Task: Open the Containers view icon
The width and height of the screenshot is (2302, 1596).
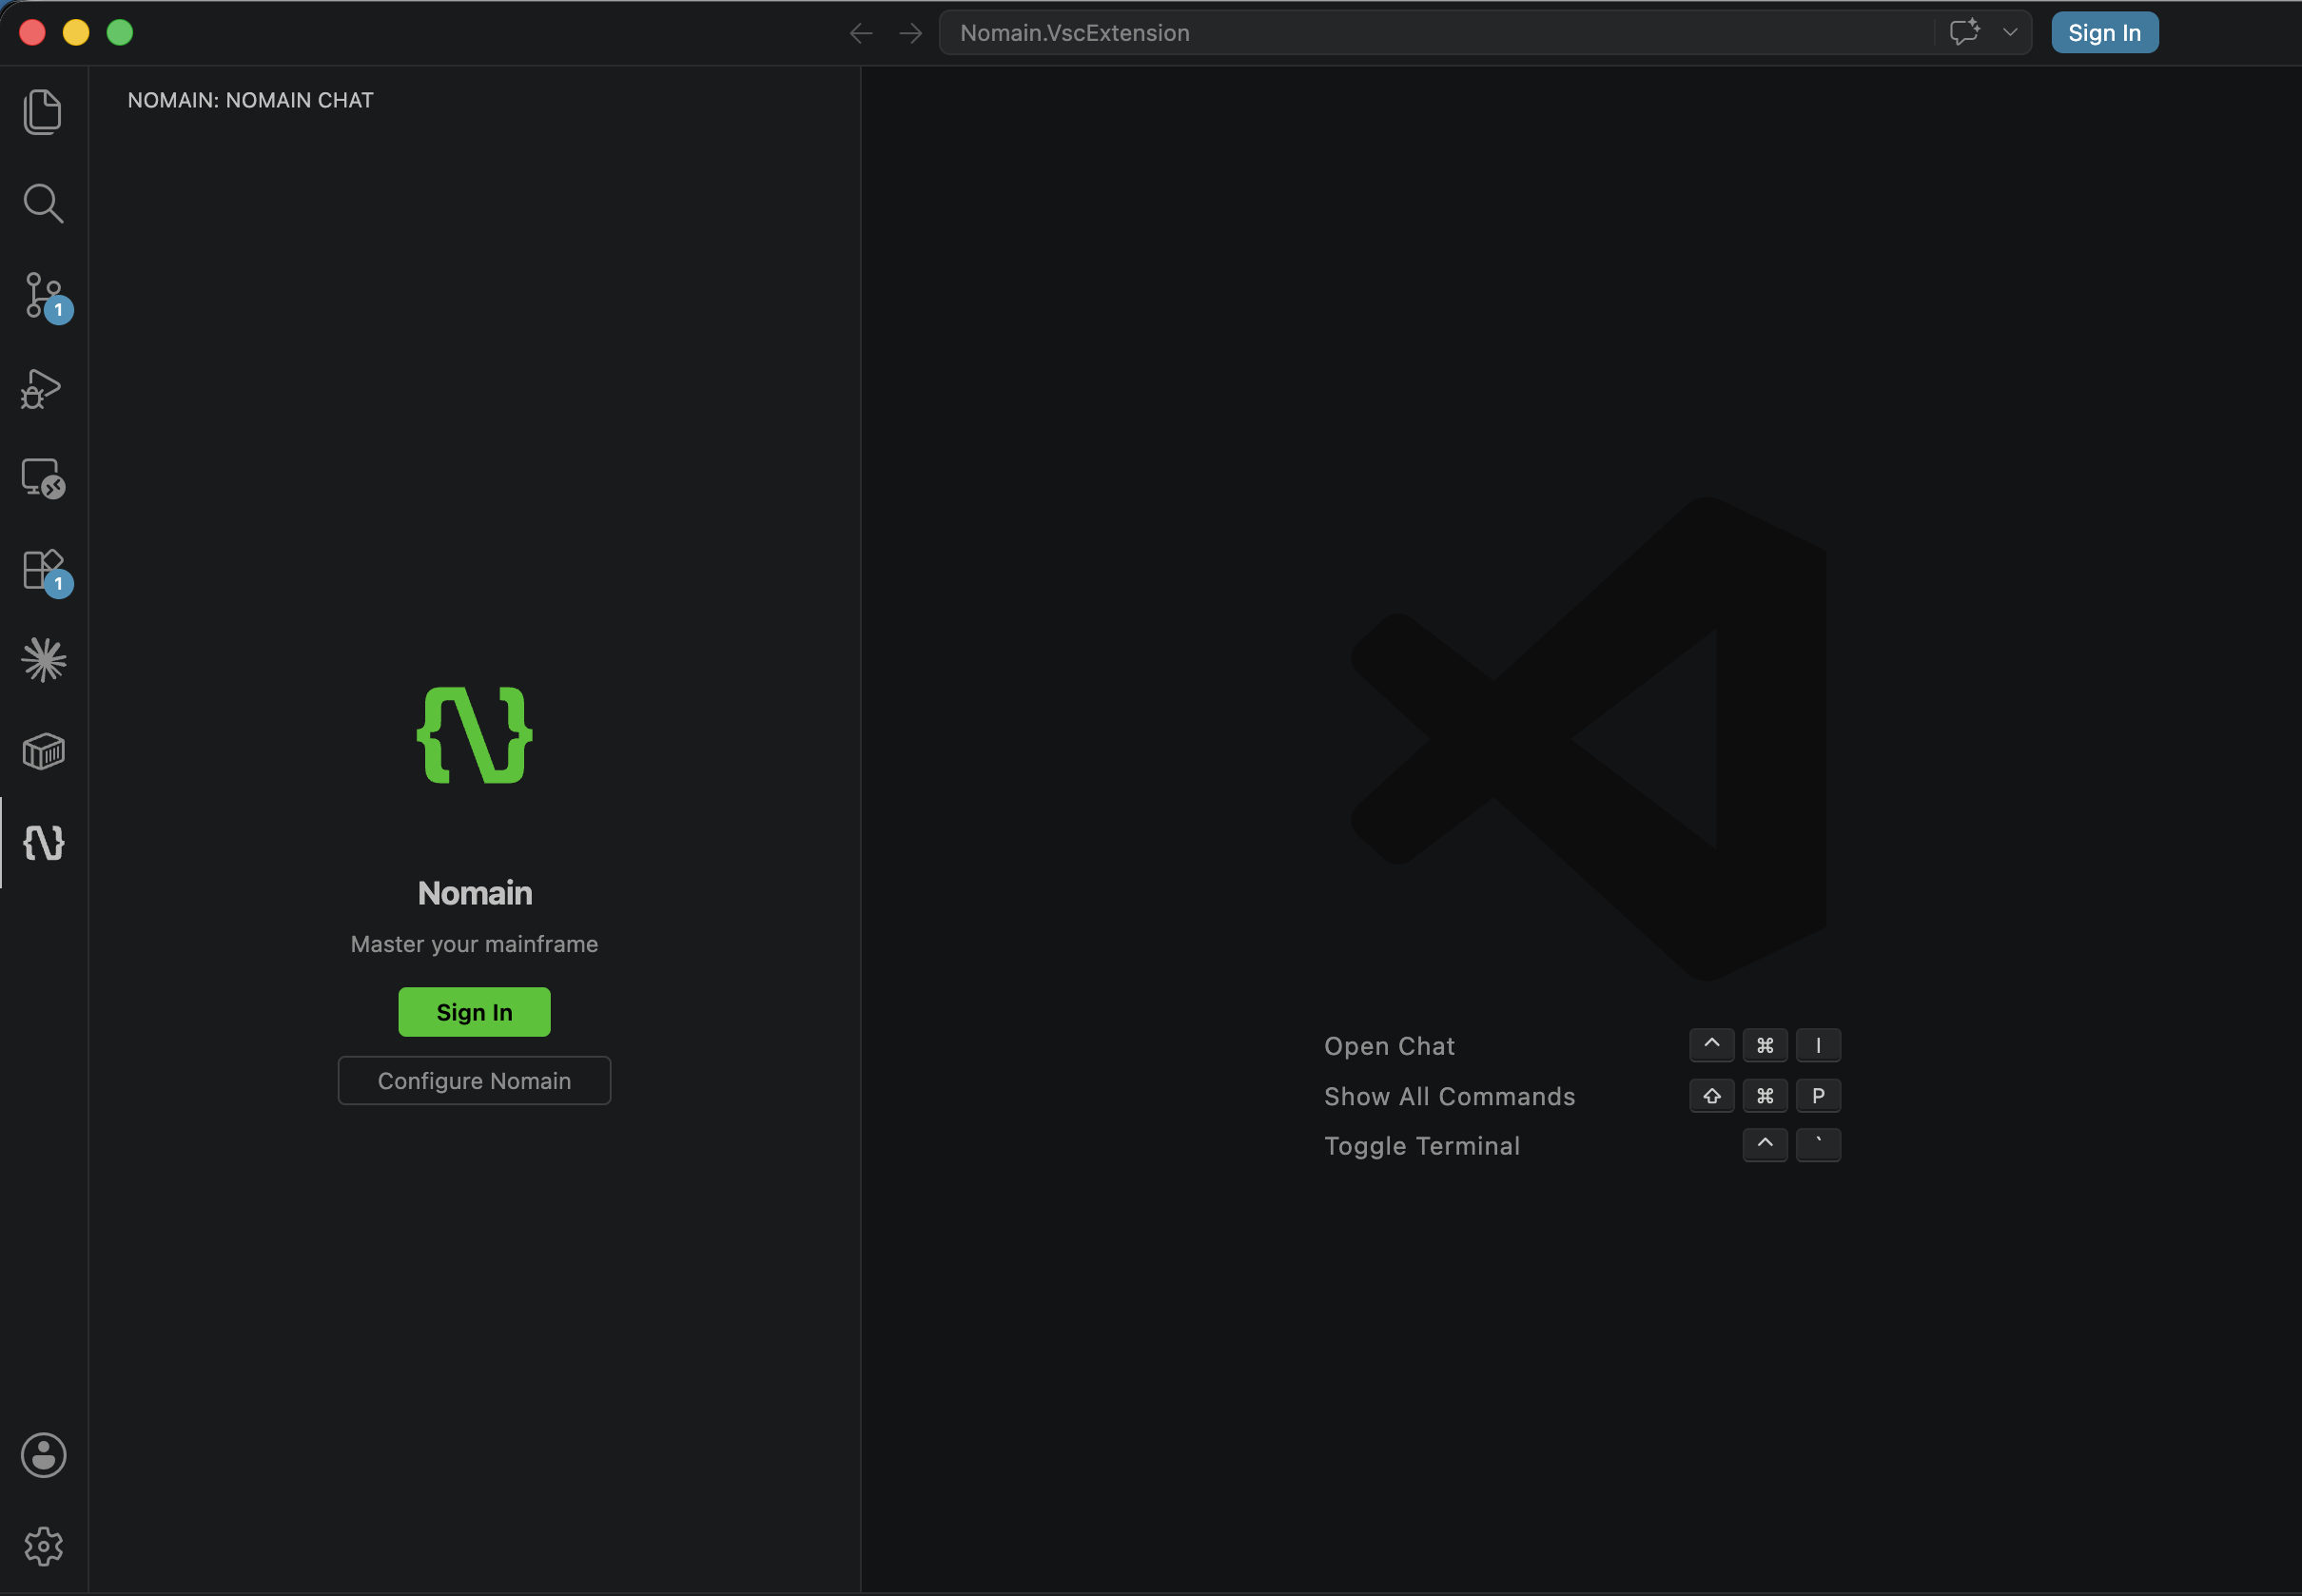Action: [43, 751]
